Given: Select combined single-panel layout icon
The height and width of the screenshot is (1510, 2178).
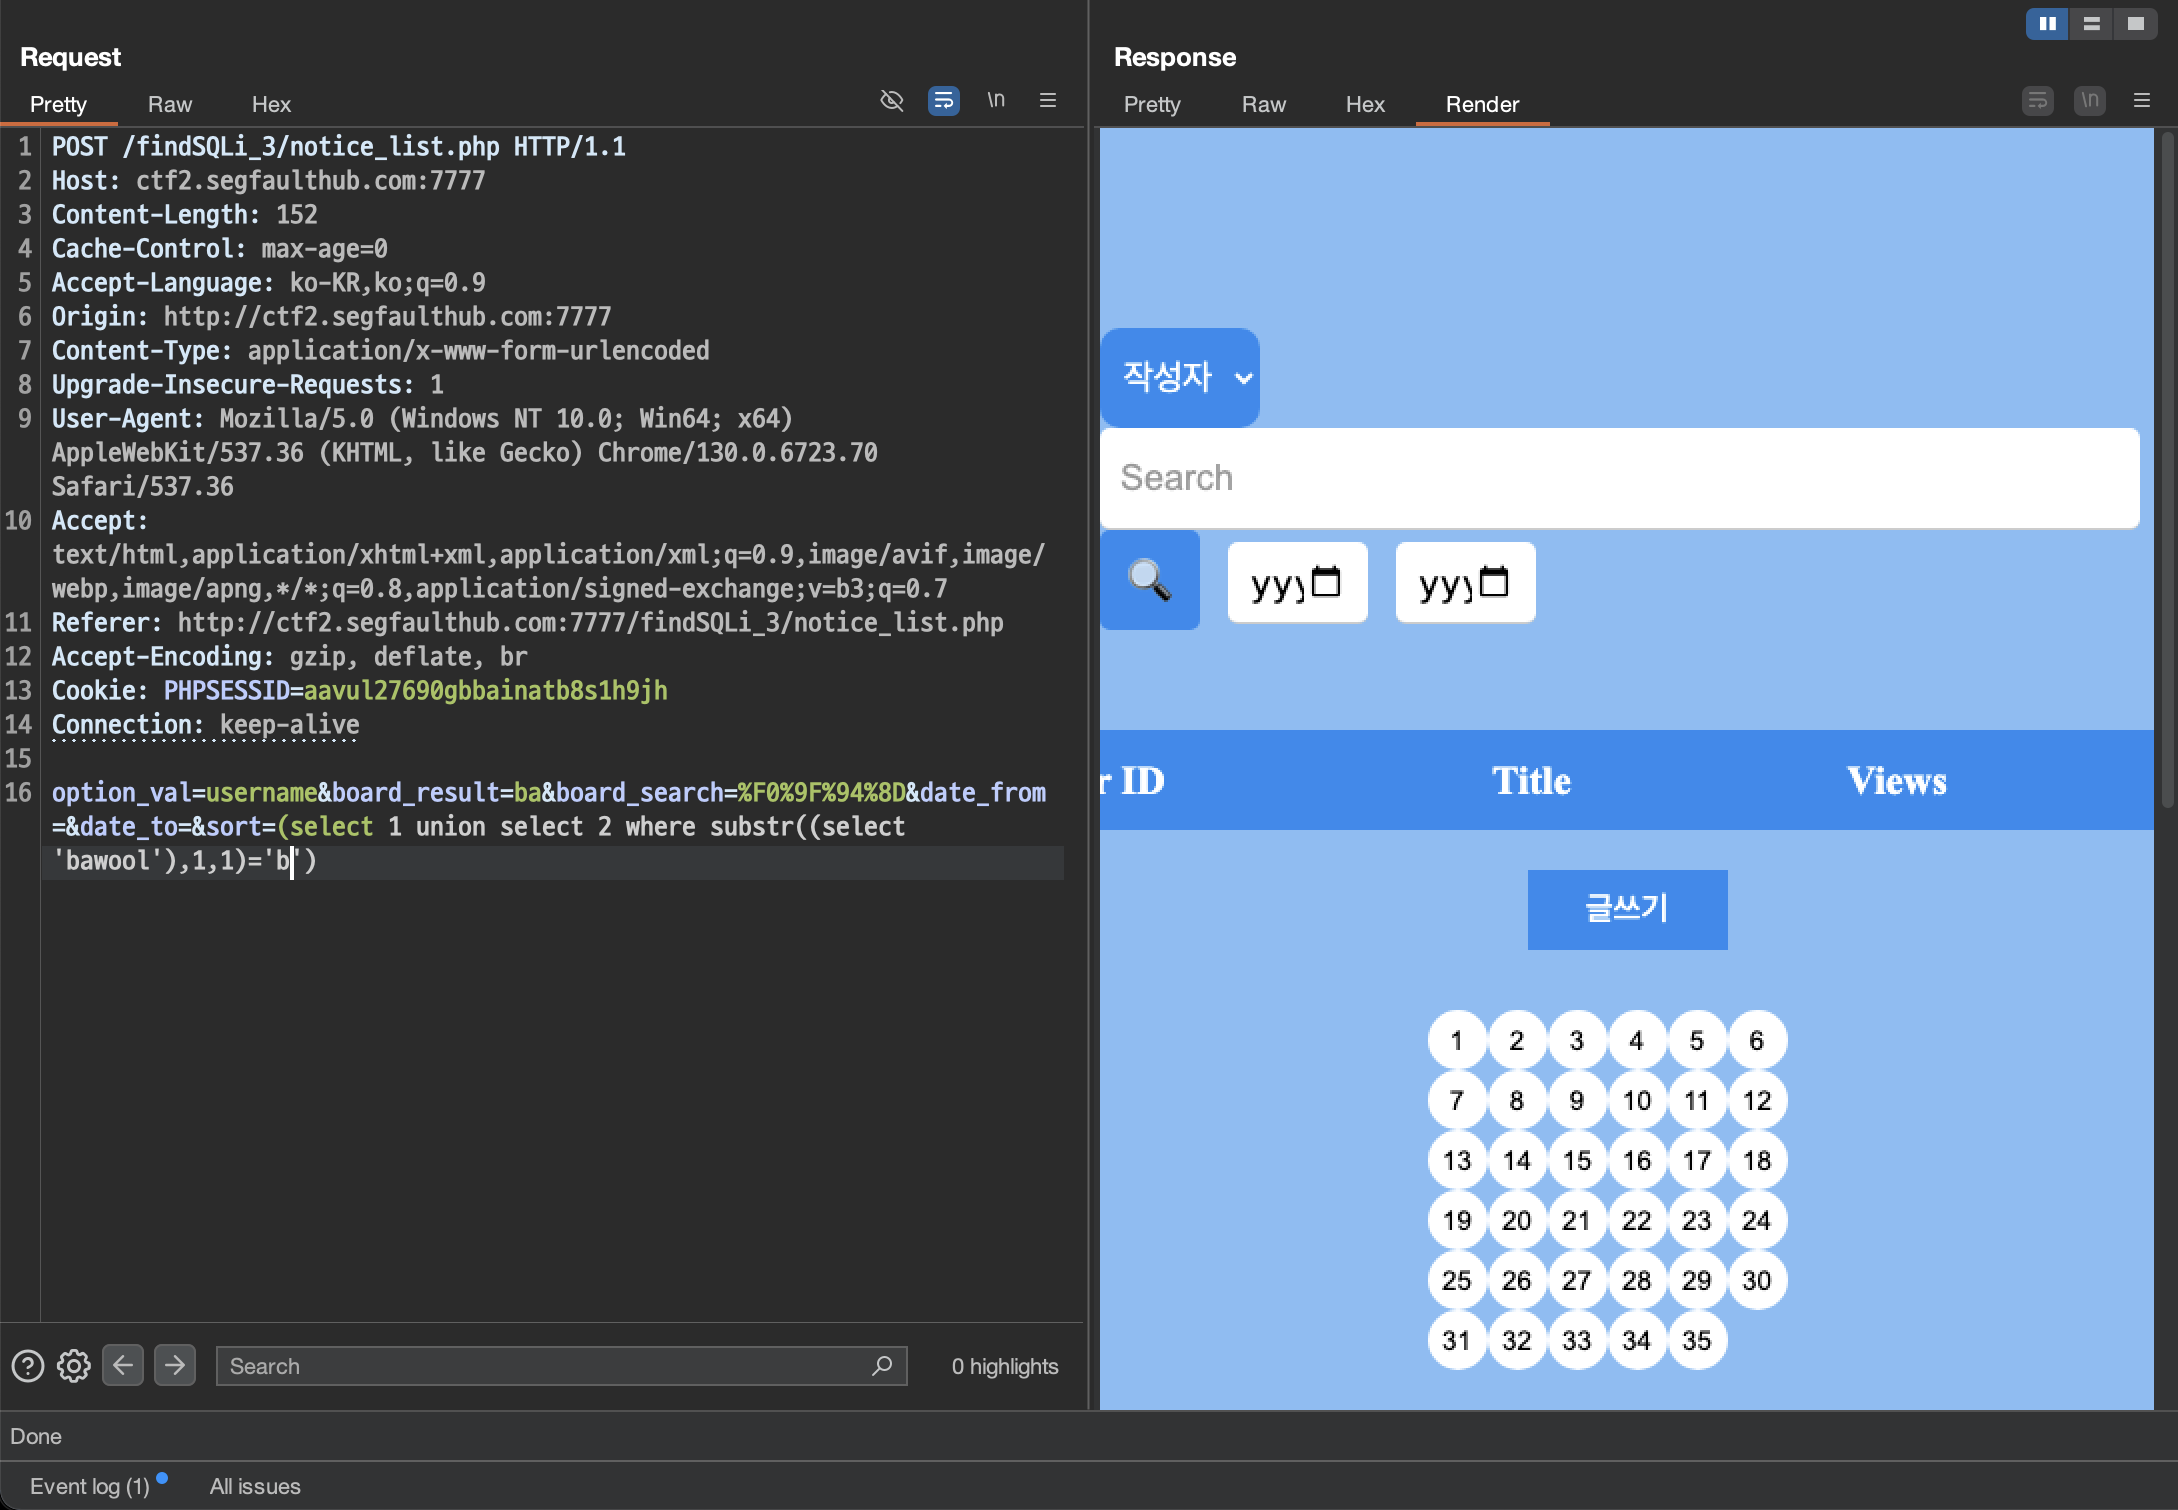Looking at the screenshot, I should [2135, 24].
